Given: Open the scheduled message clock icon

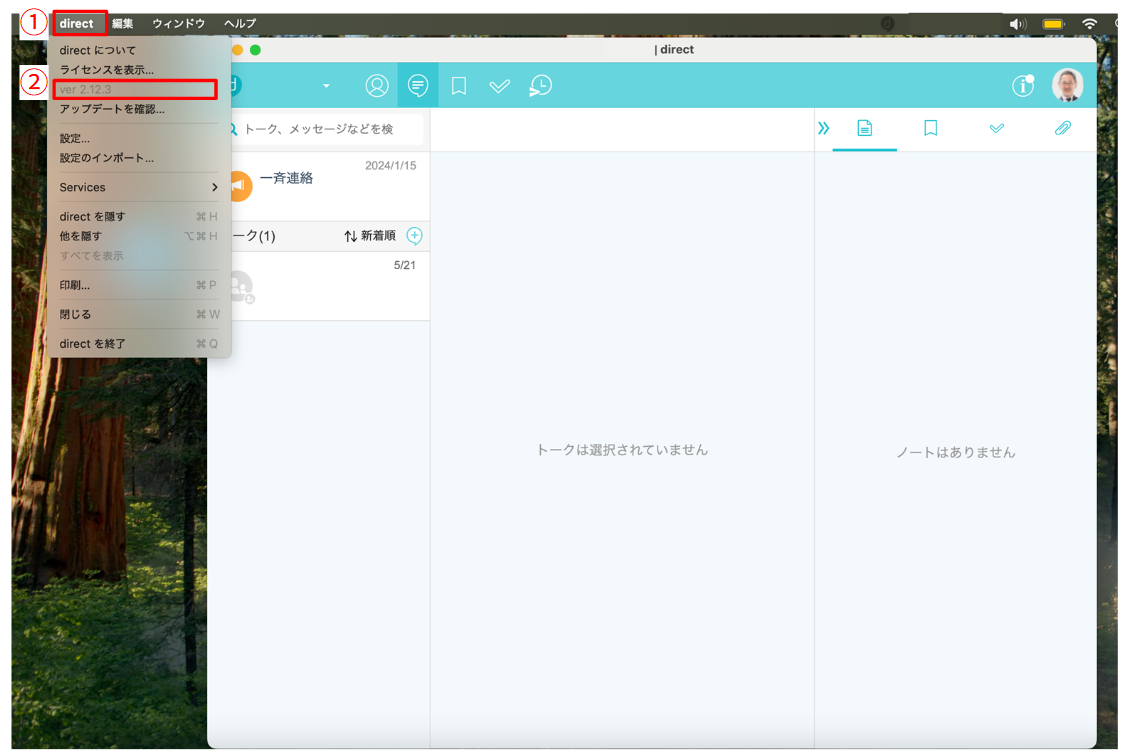Looking at the screenshot, I should tap(540, 86).
